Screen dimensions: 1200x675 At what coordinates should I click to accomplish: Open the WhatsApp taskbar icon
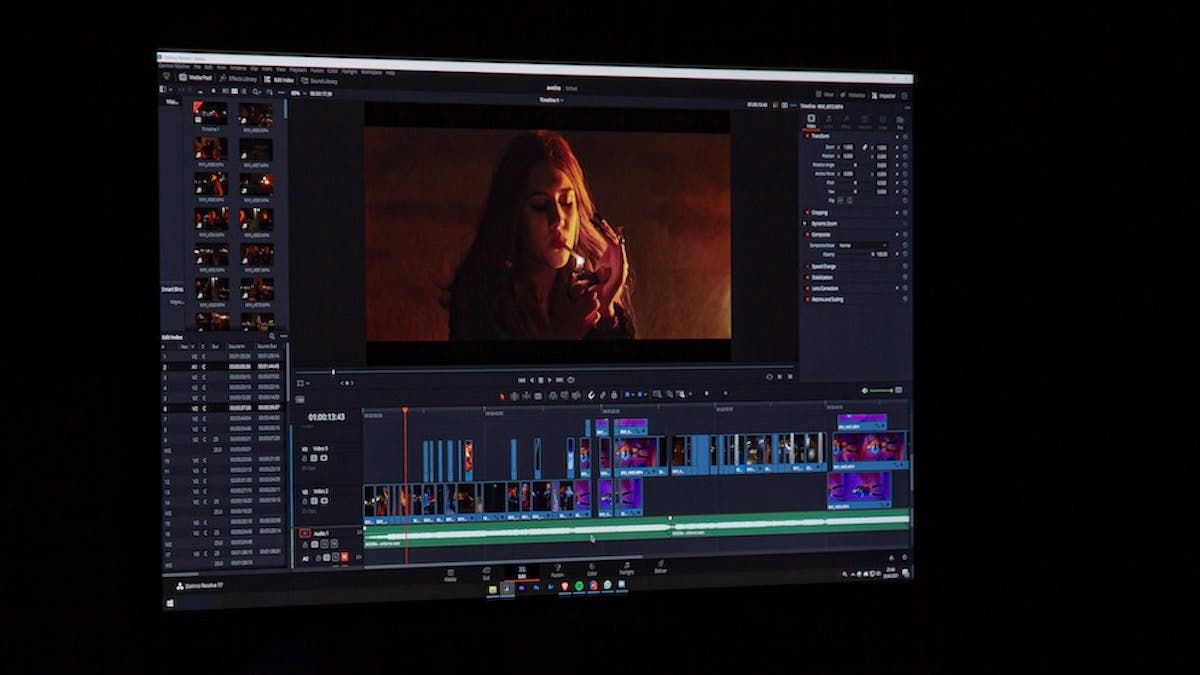[607, 585]
